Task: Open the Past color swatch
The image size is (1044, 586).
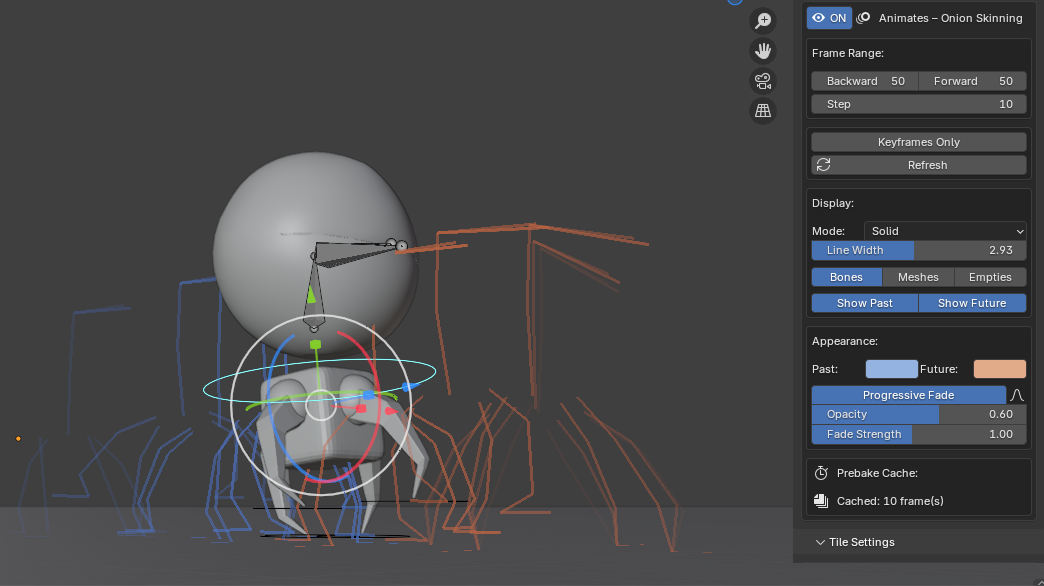Action: (891, 369)
